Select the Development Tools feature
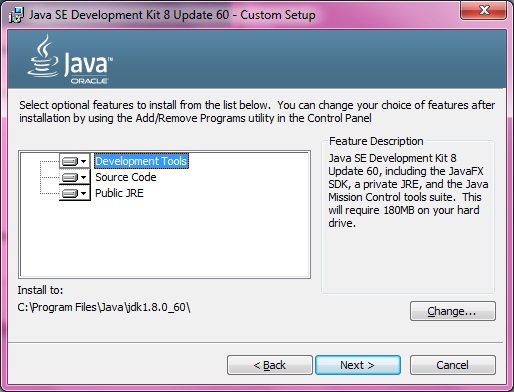 [141, 161]
